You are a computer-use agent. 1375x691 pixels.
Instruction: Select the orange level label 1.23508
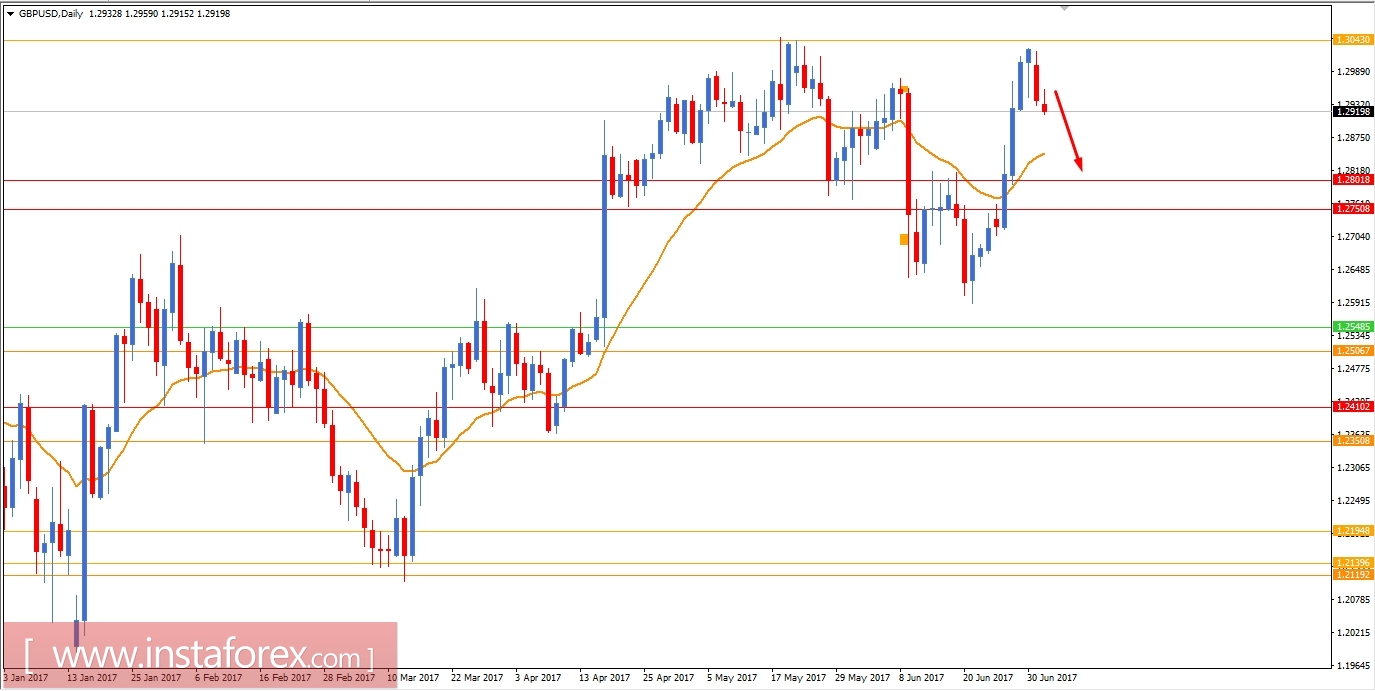point(1353,440)
